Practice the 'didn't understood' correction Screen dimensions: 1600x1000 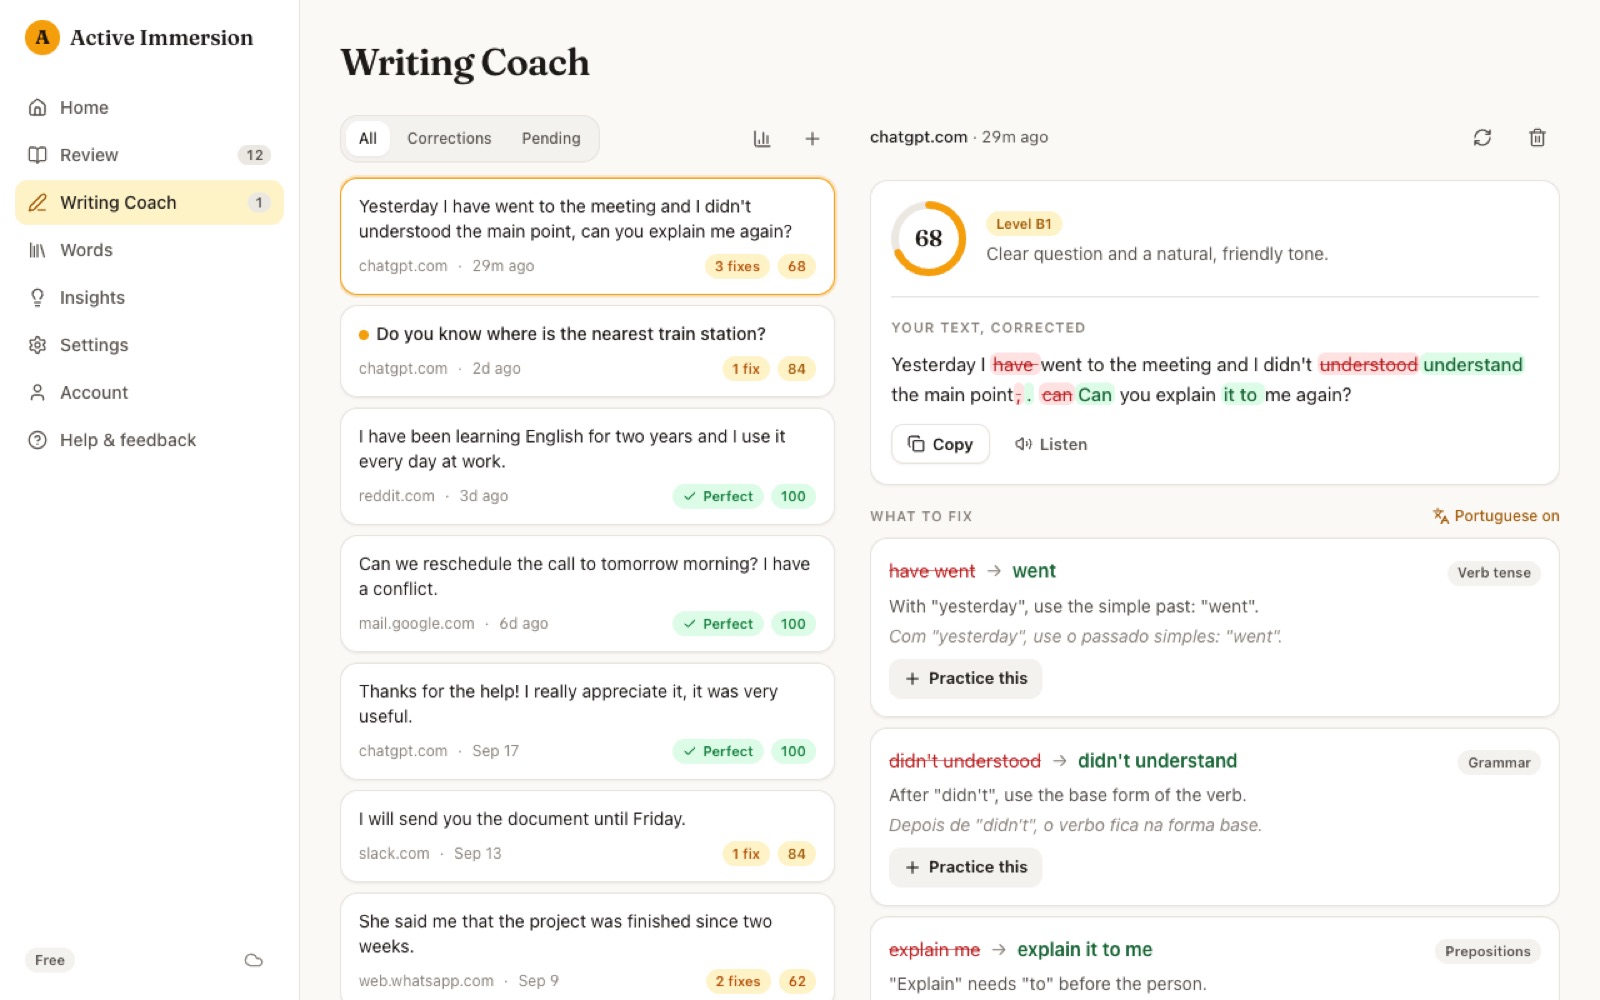click(x=966, y=868)
